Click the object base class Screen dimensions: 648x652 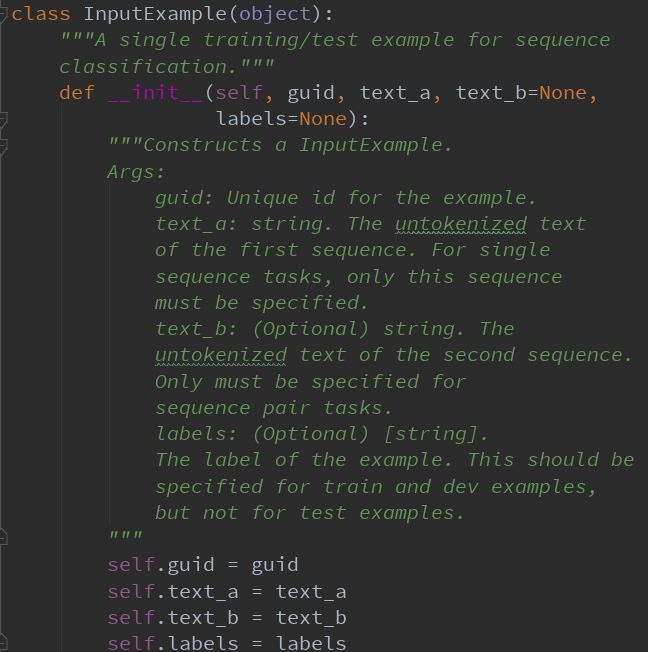275,14
